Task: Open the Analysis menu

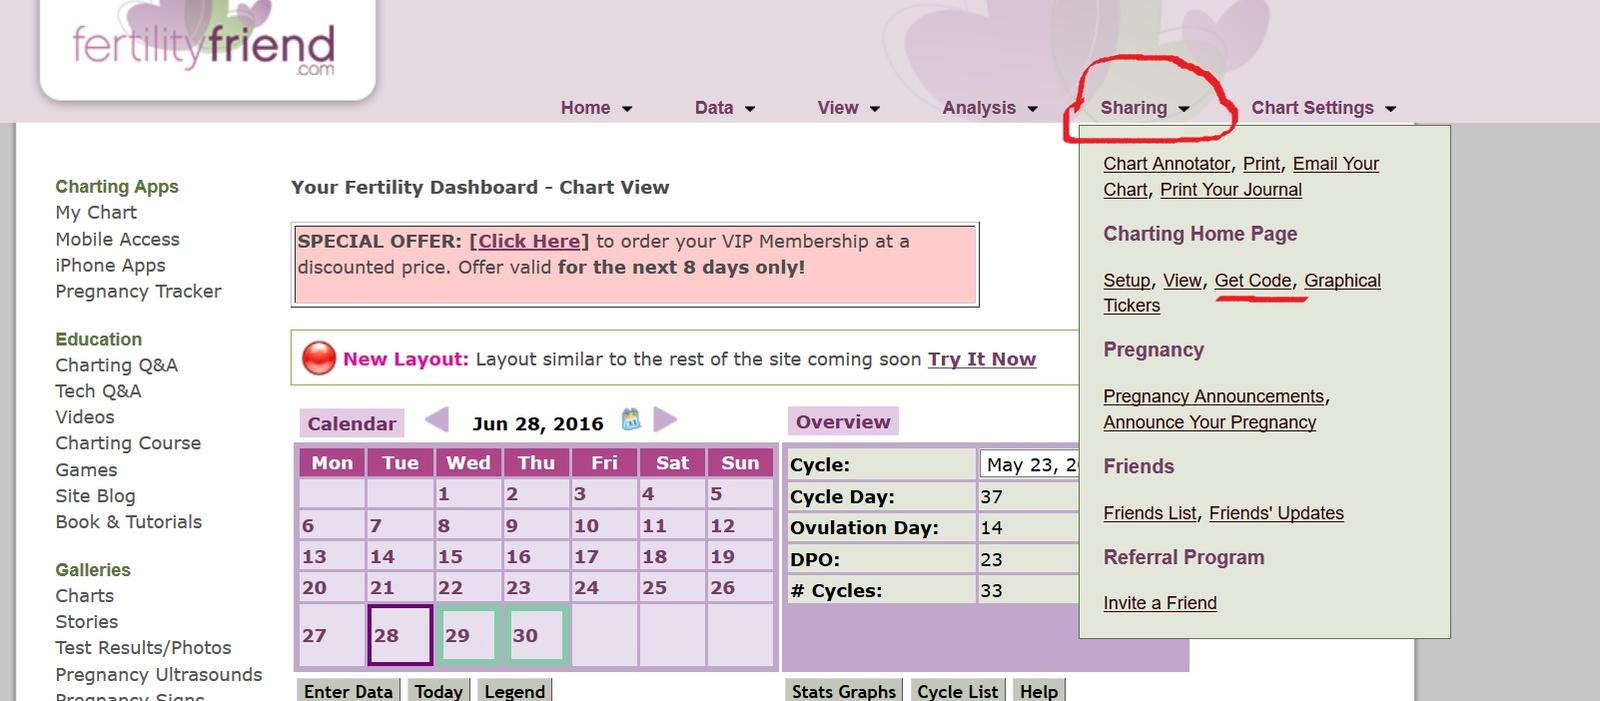Action: (x=989, y=108)
